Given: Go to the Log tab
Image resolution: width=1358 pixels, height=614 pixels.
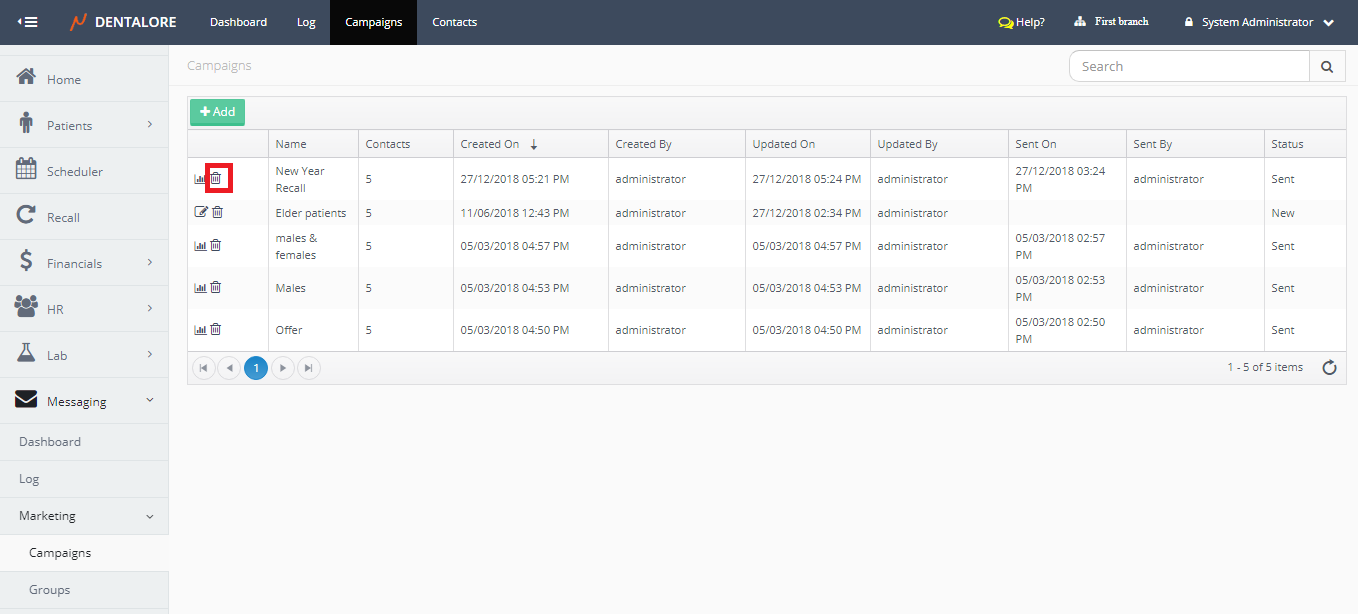Looking at the screenshot, I should [x=306, y=22].
